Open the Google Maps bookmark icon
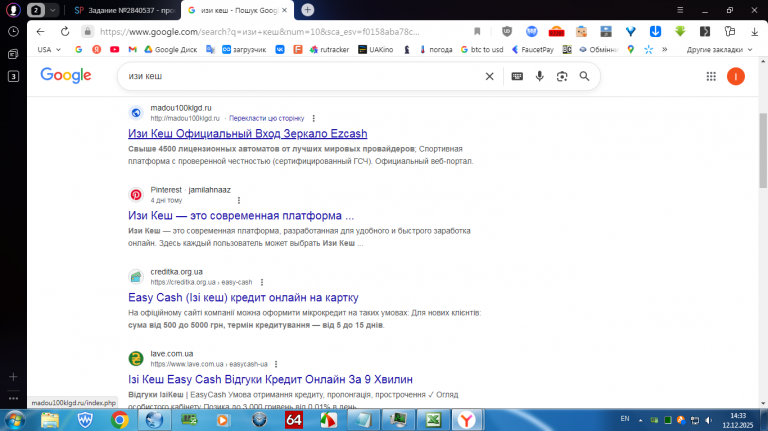The image size is (768, 431). pyautogui.click(x=631, y=49)
